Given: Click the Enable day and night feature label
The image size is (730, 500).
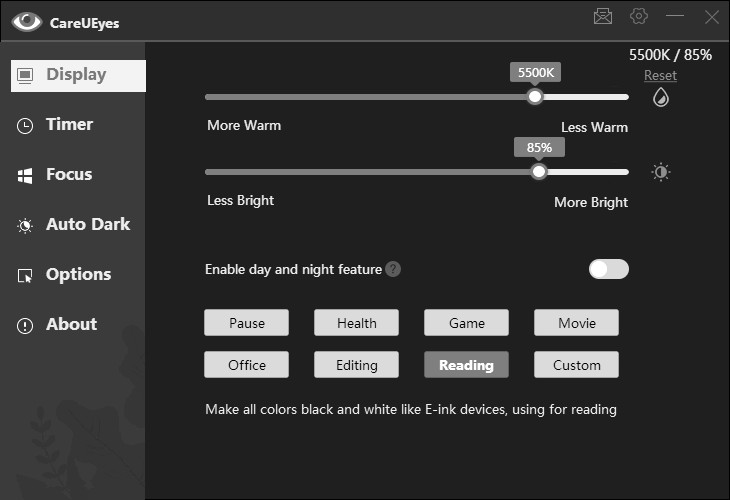Looking at the screenshot, I should coord(293,269).
